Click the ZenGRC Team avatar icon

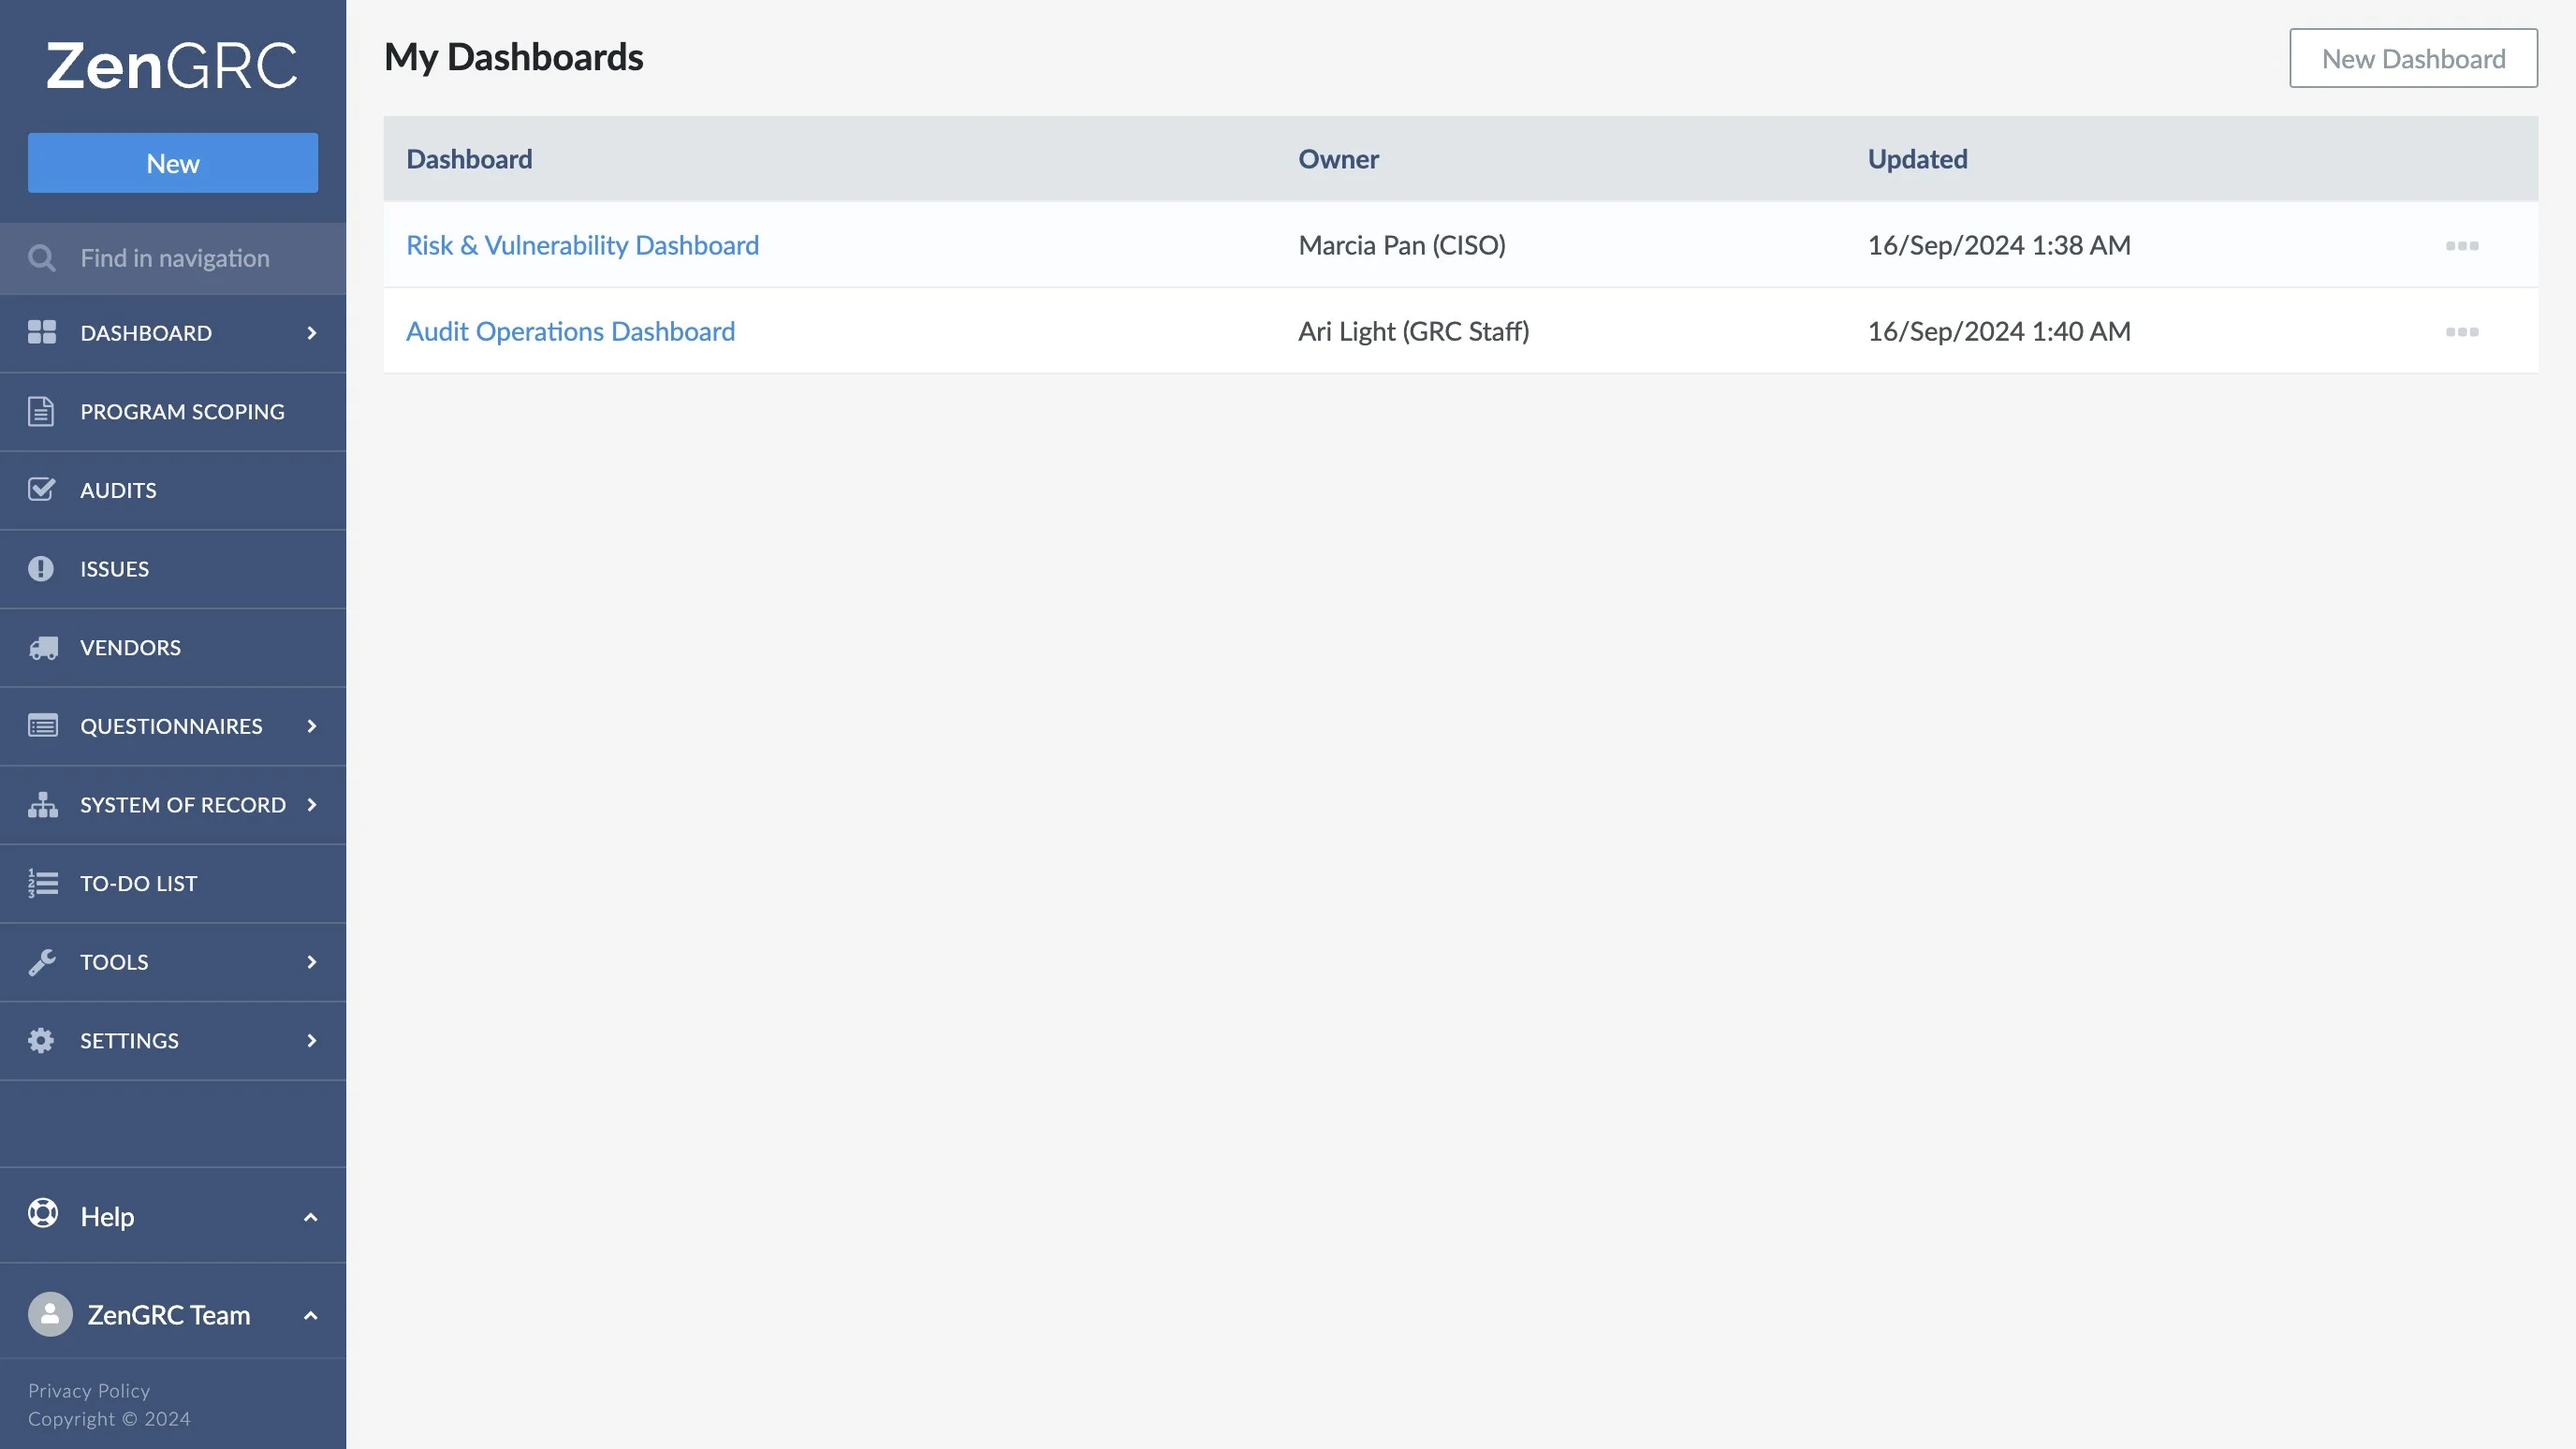pyautogui.click(x=50, y=1314)
